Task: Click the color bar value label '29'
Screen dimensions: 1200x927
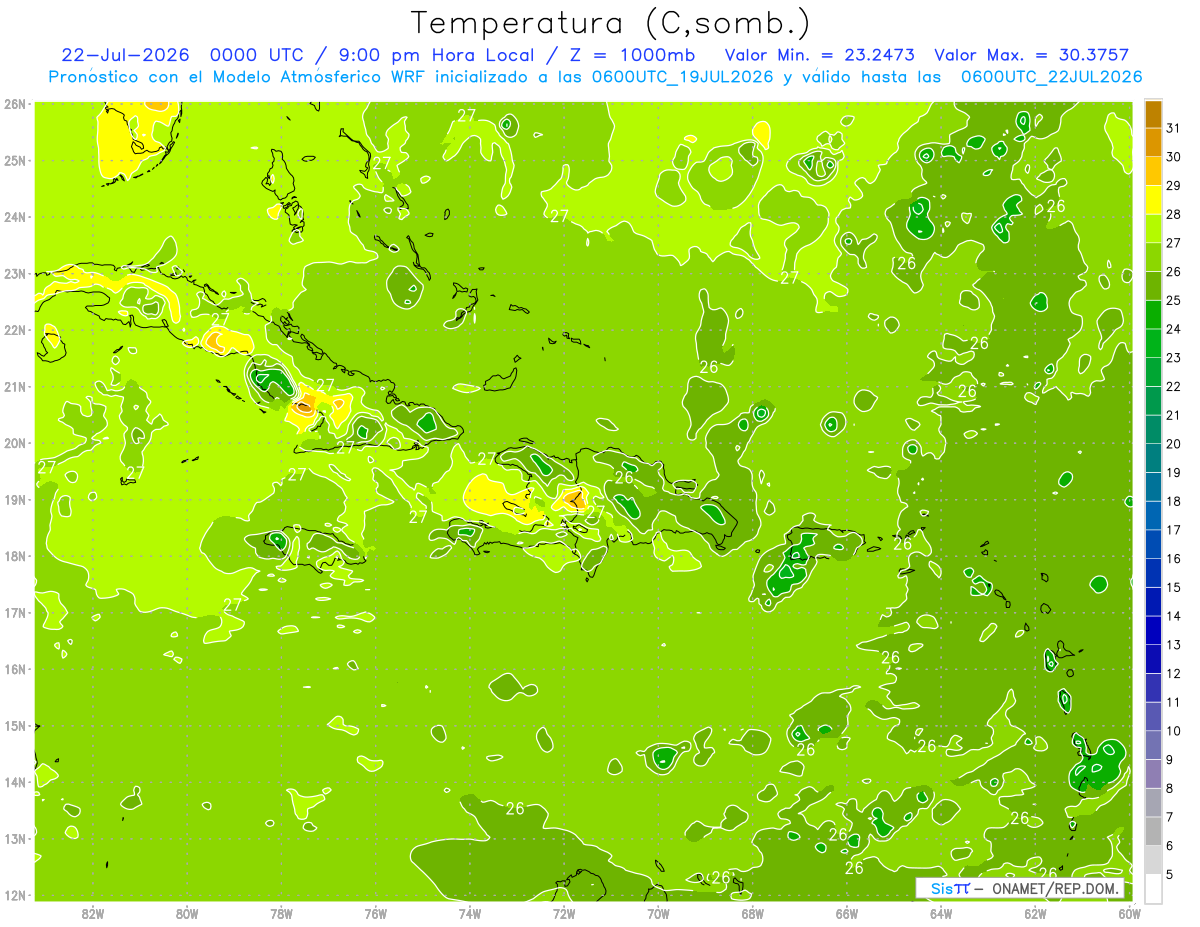Action: click(x=1174, y=186)
